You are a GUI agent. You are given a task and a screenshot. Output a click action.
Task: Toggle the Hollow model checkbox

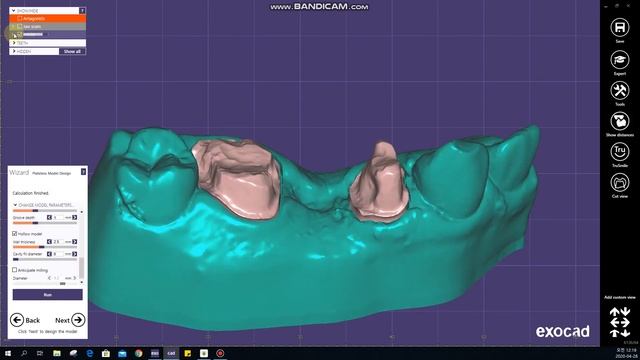click(x=15, y=233)
